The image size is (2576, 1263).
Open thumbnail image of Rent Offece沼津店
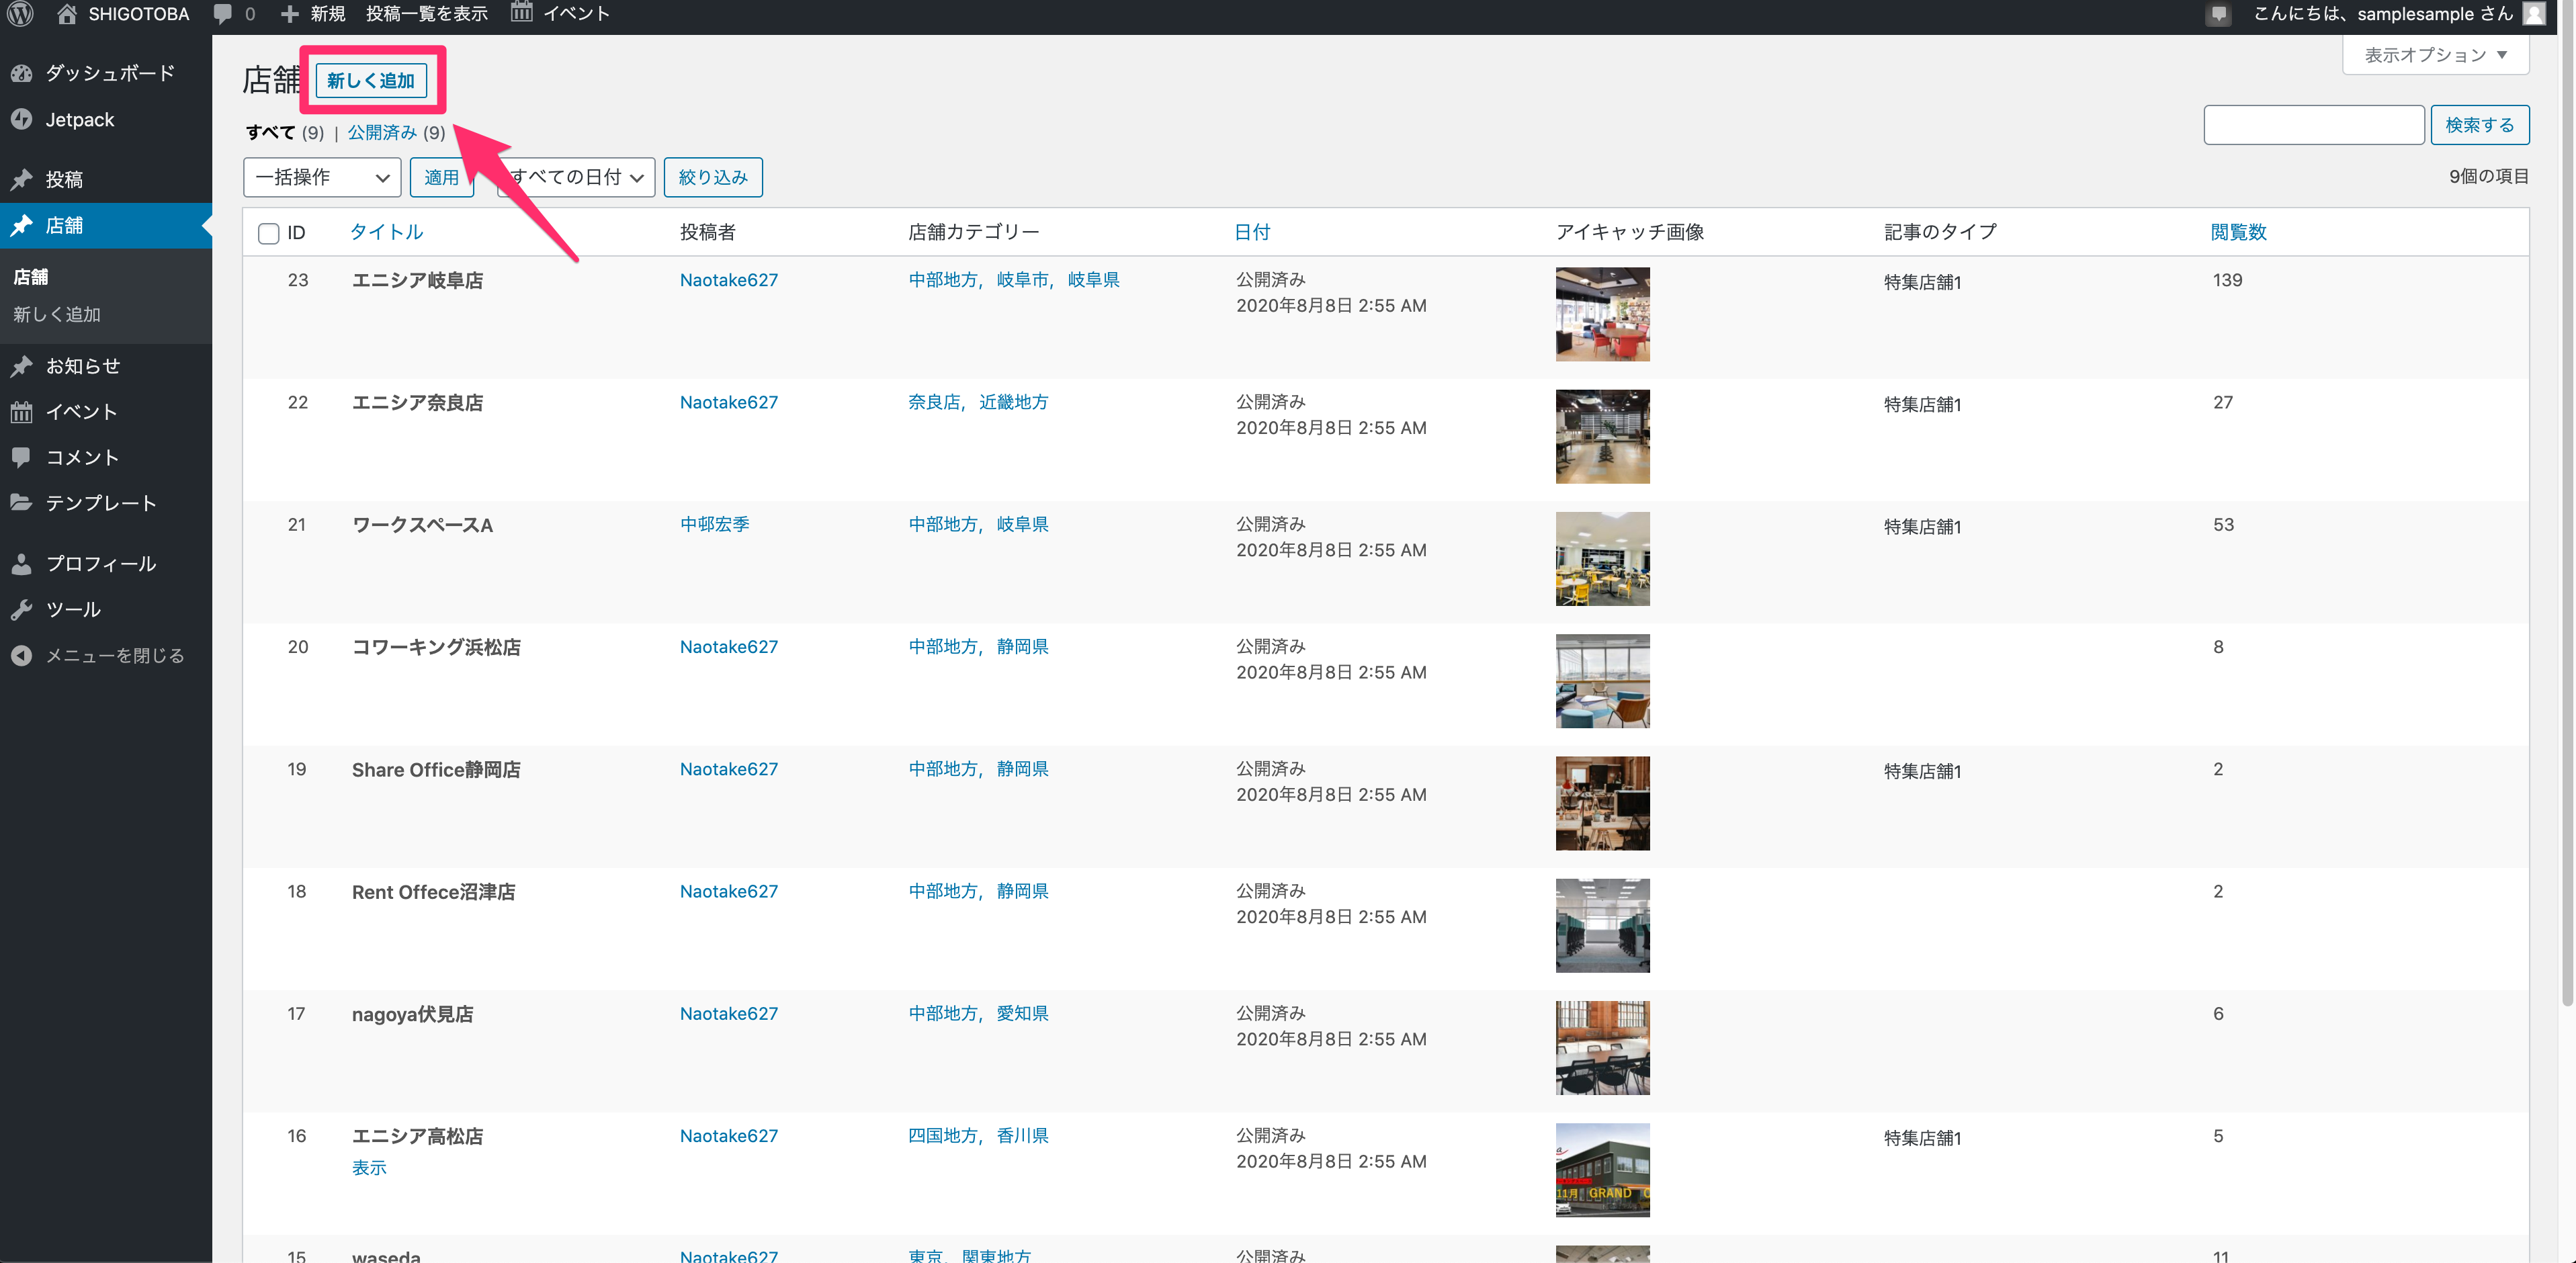point(1602,926)
